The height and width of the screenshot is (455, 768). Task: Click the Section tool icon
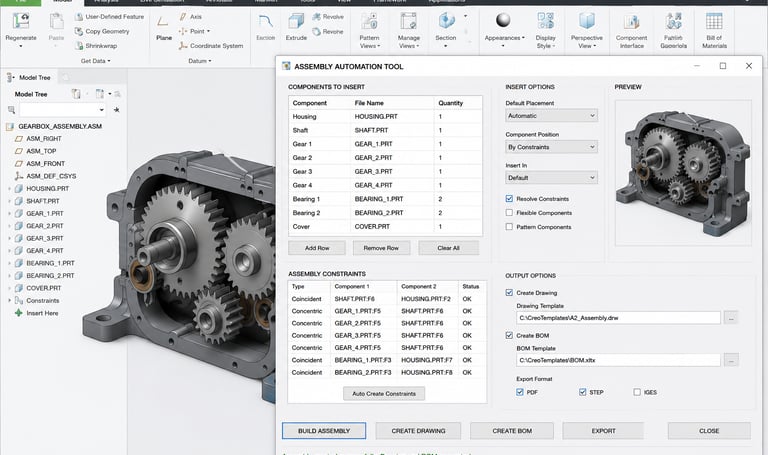(x=446, y=21)
